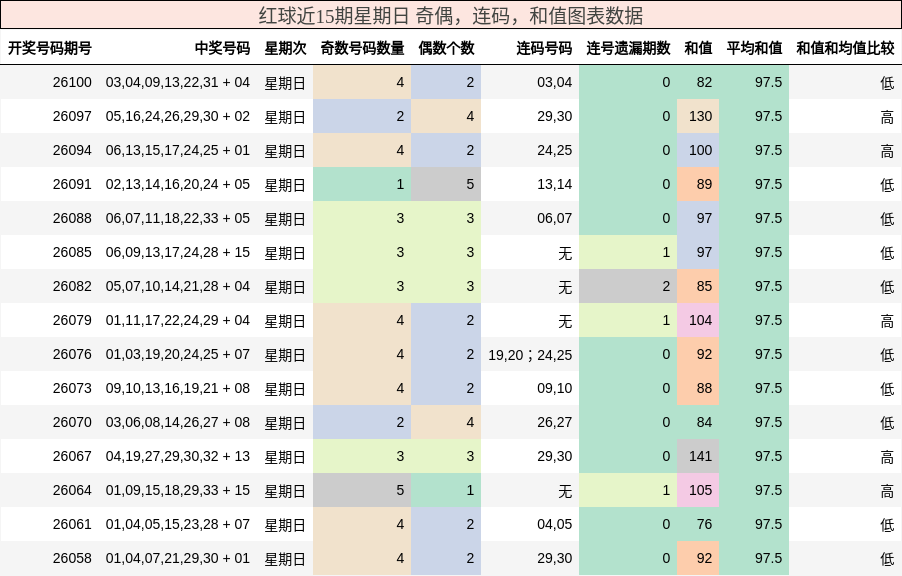Screen dimensions: 902x576
Task: Select the 和值和均值比较 column header
Action: (x=846, y=48)
